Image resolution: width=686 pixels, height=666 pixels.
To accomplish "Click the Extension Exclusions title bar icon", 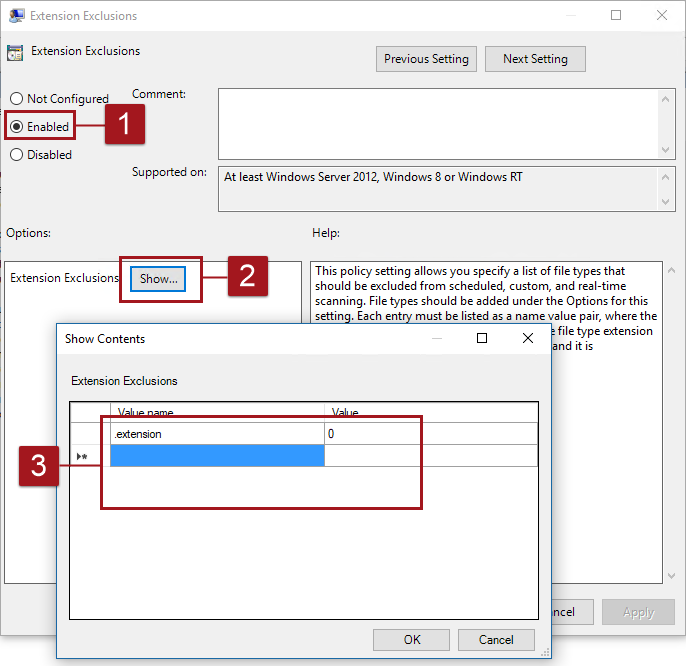I will (x=16, y=16).
